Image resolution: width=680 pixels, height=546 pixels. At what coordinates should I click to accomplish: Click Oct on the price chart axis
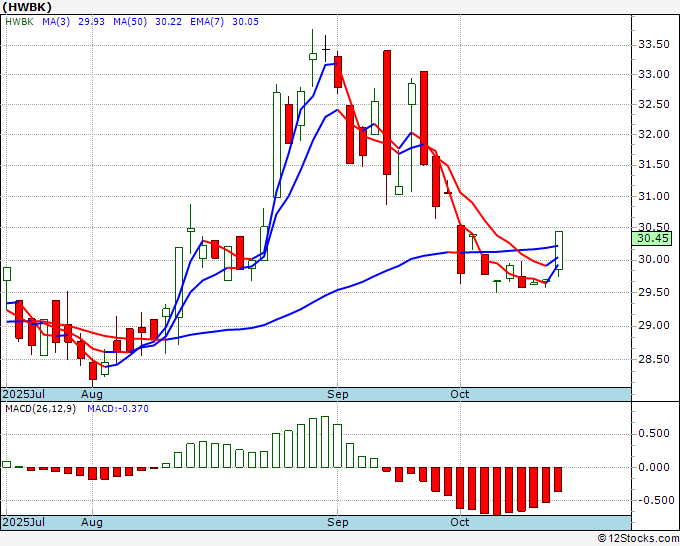pyautogui.click(x=460, y=394)
